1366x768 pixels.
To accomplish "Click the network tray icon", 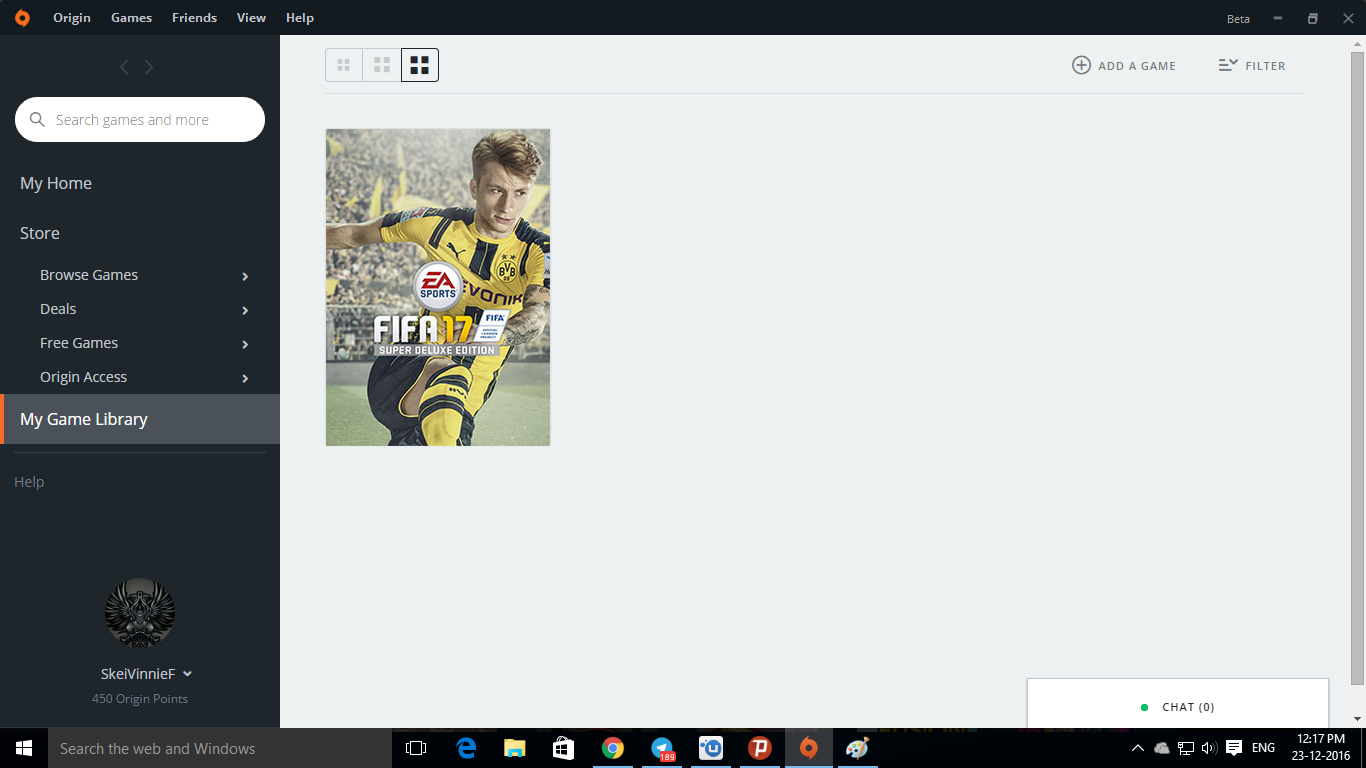I will (1186, 748).
